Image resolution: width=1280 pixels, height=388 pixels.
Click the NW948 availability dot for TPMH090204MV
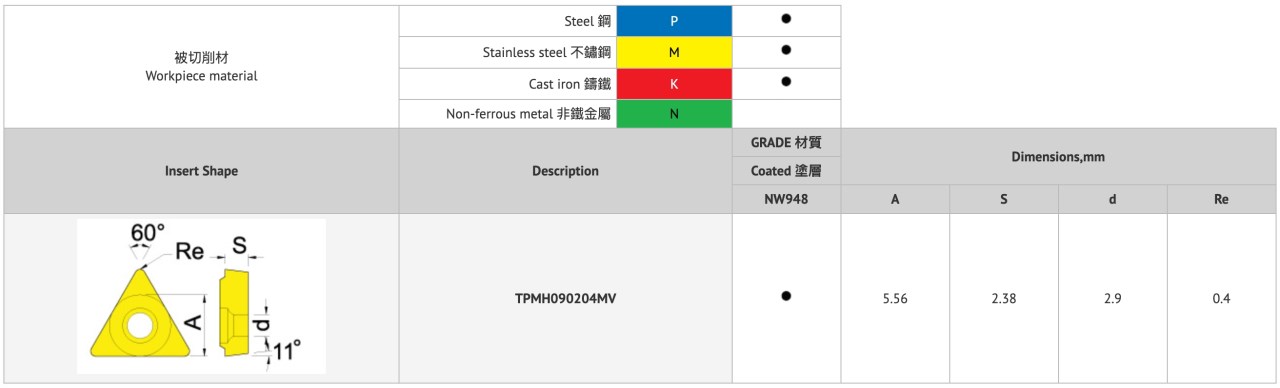click(x=786, y=295)
